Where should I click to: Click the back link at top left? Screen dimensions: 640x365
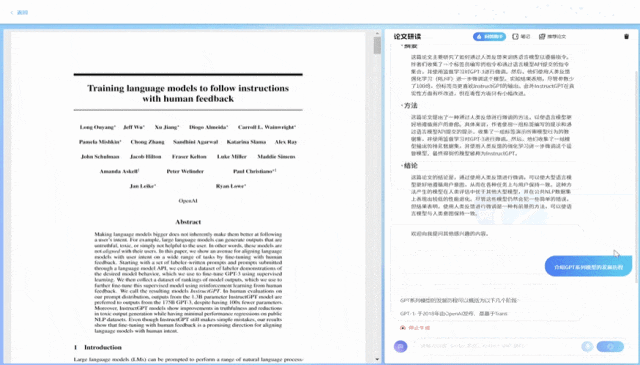coord(19,13)
